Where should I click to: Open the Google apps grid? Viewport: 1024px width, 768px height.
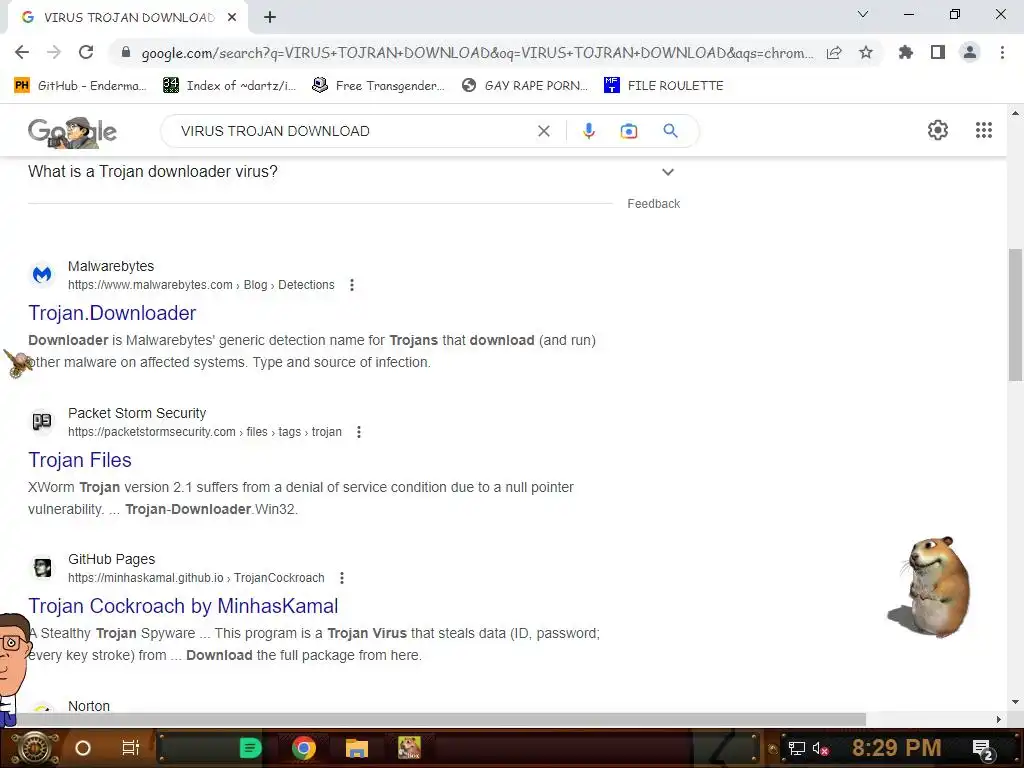point(984,130)
